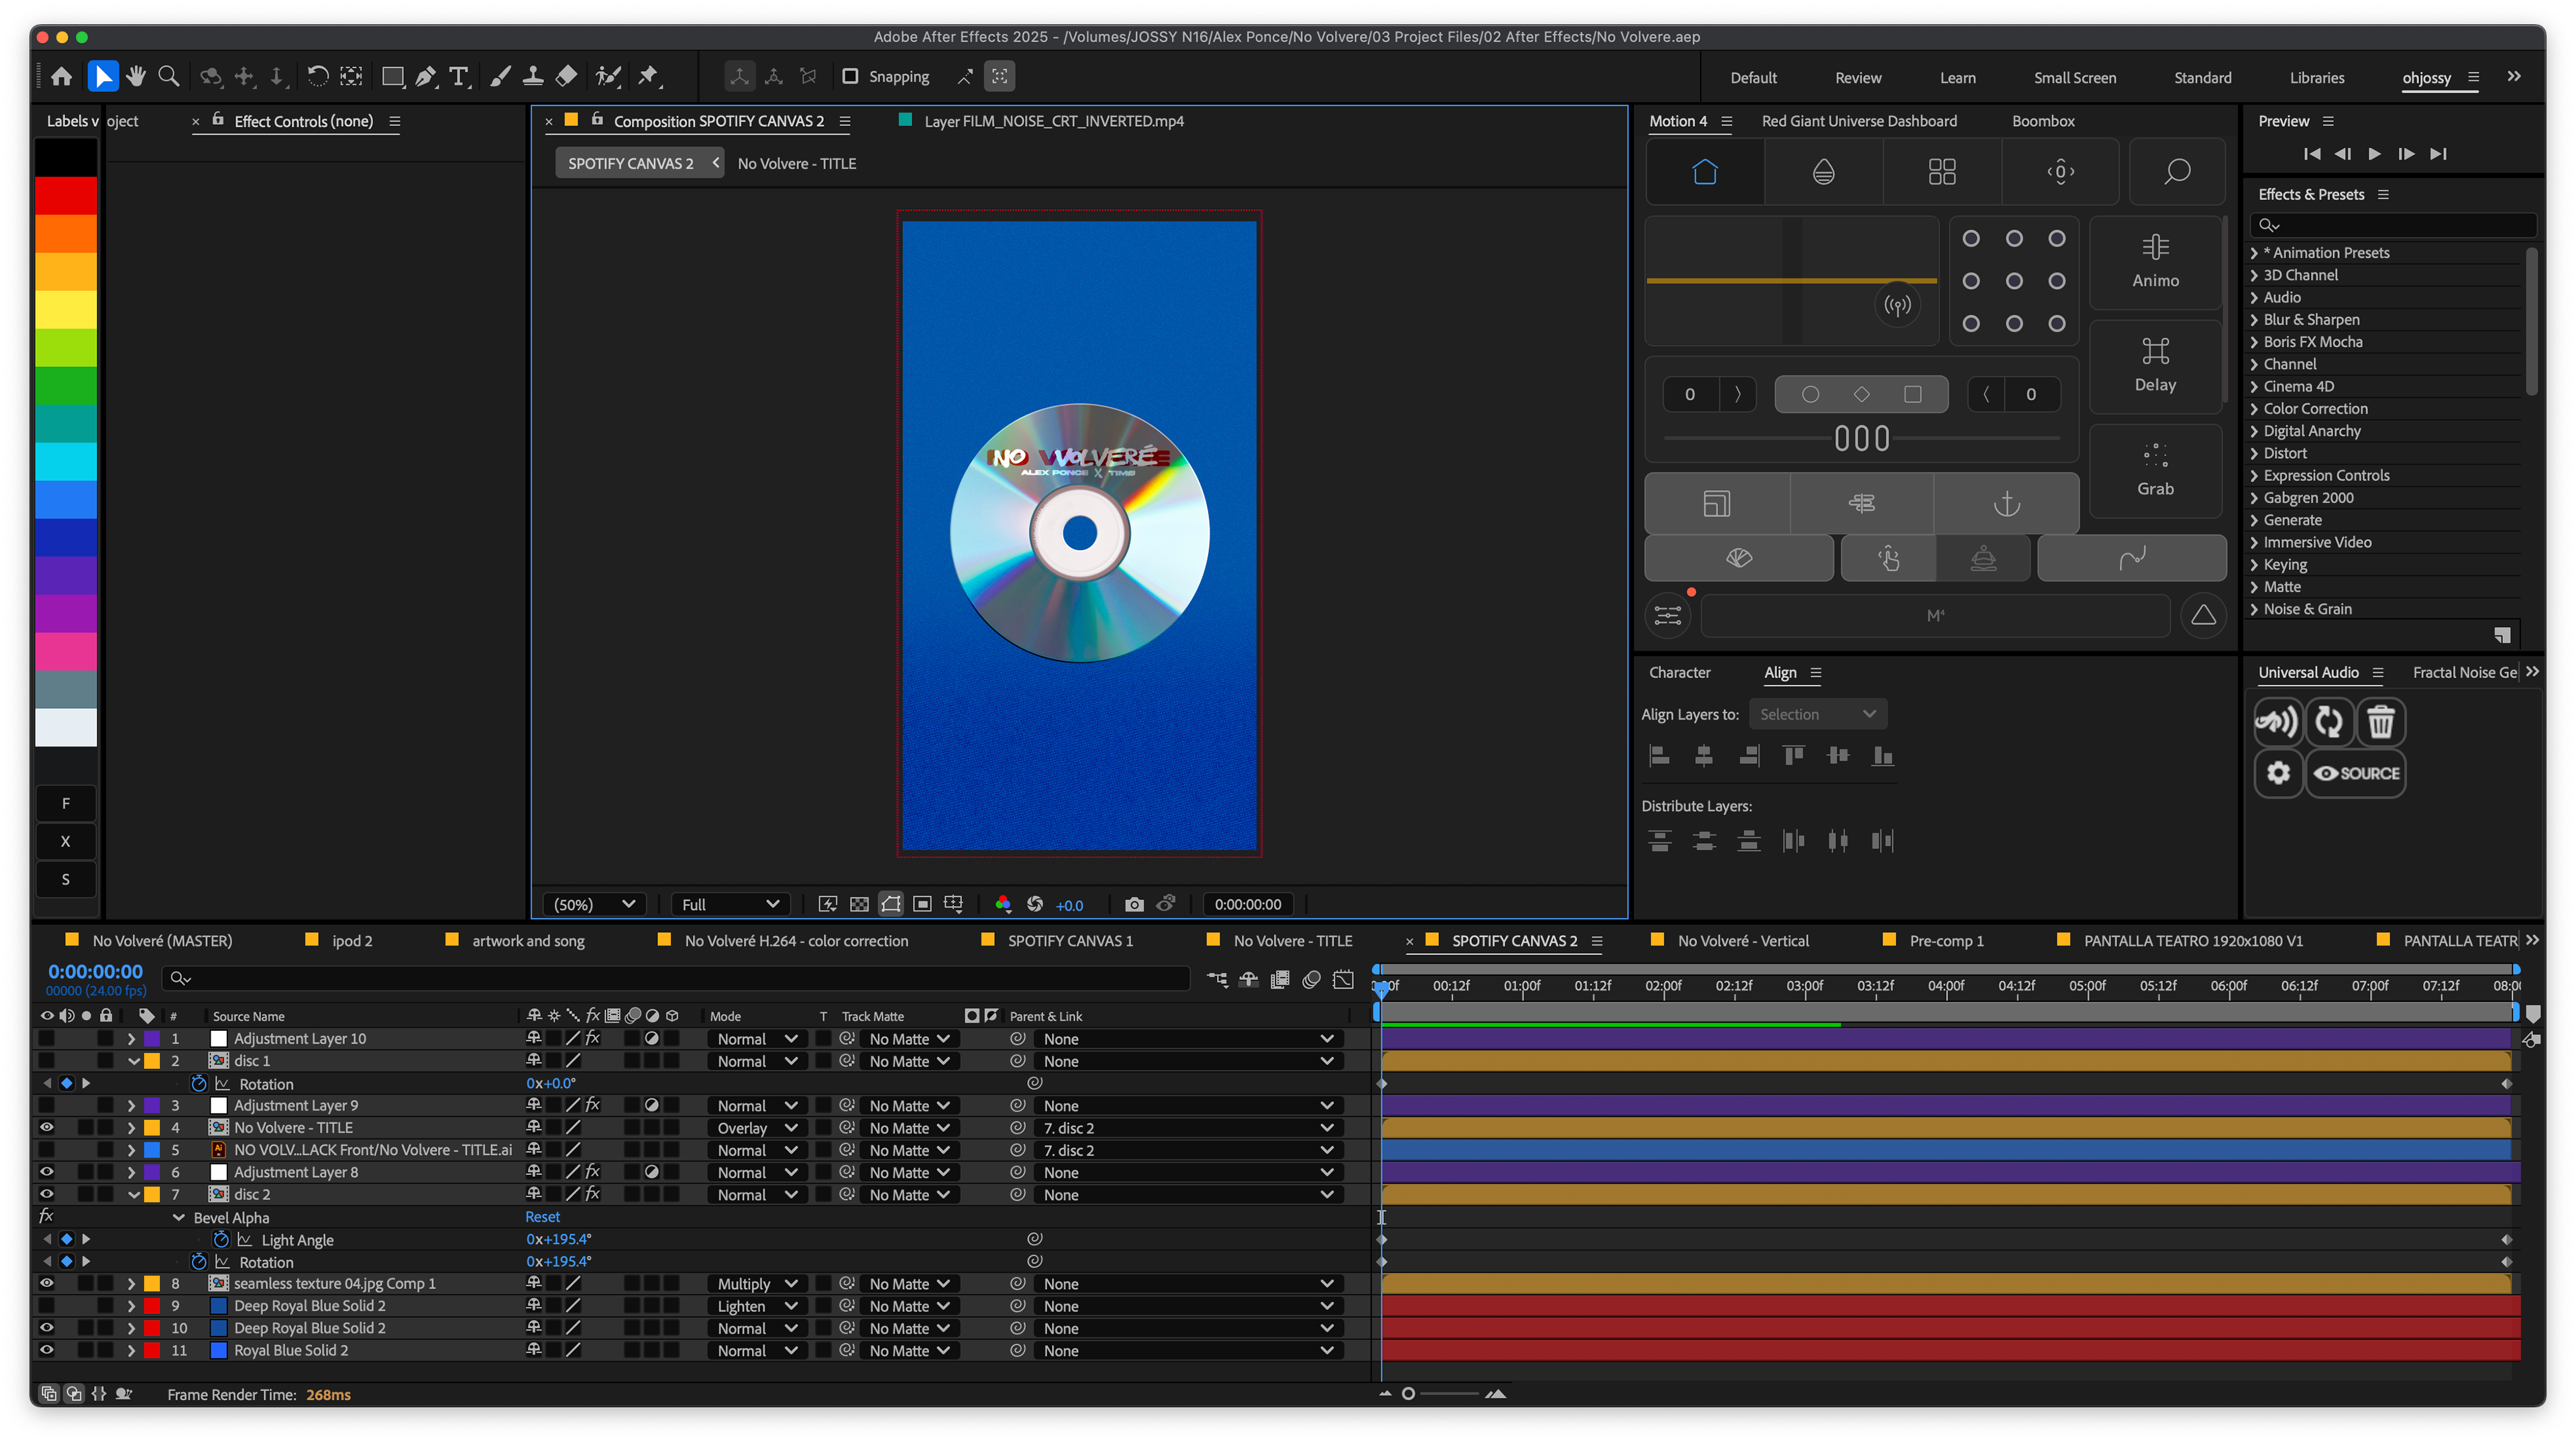Select the Rectangle shape tool
This screenshot has width=2576, height=1442.
click(393, 76)
